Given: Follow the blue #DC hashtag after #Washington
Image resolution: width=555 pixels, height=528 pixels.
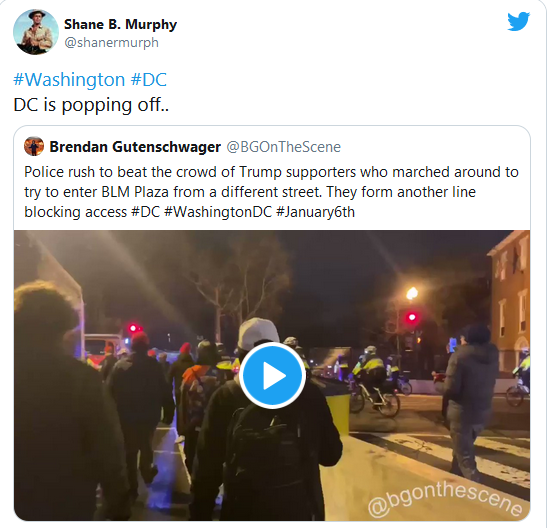Looking at the screenshot, I should (x=149, y=79).
